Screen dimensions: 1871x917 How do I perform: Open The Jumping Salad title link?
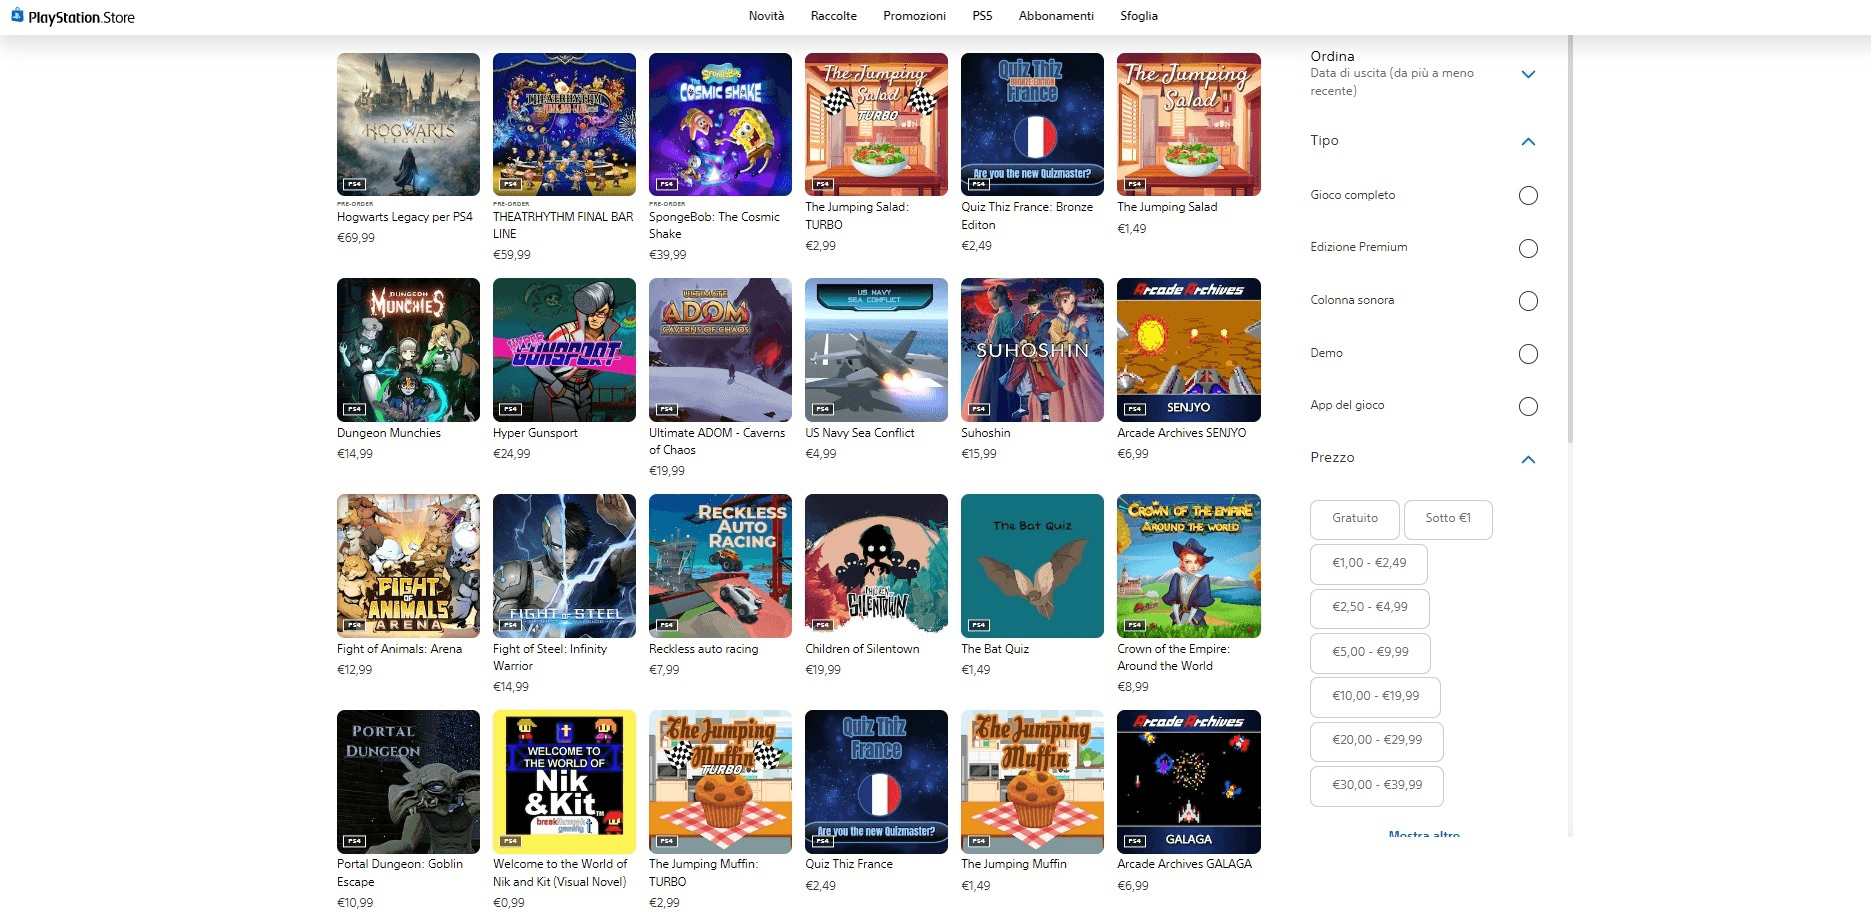click(x=1167, y=207)
